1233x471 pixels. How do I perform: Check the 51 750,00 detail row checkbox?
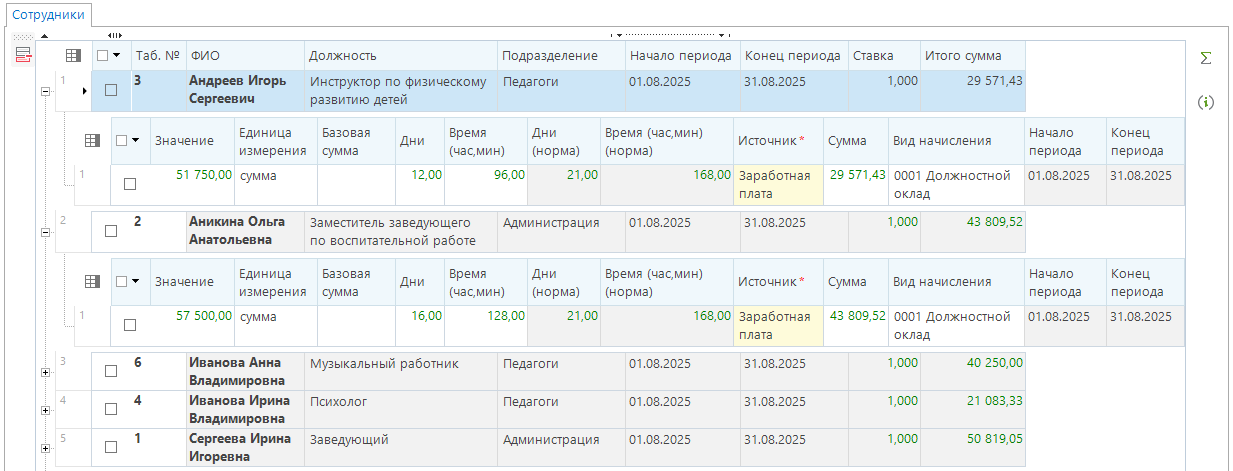pos(130,184)
